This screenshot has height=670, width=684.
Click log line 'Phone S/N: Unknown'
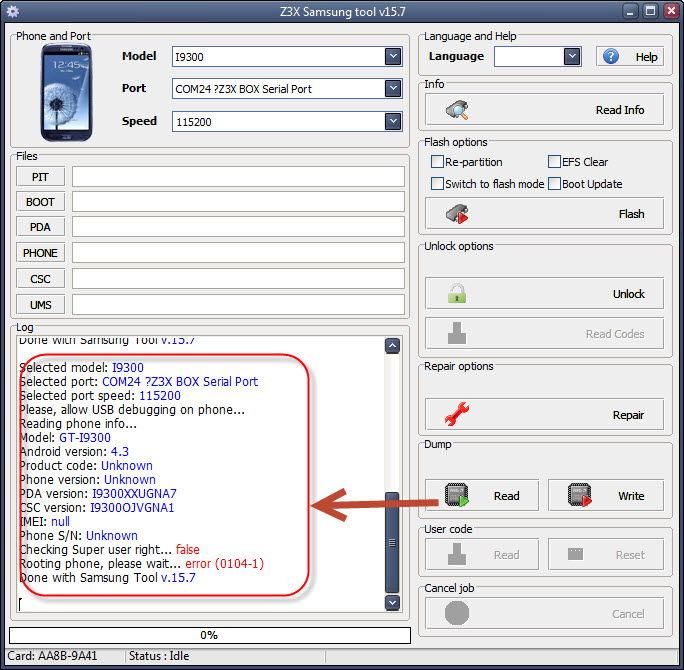click(x=79, y=535)
